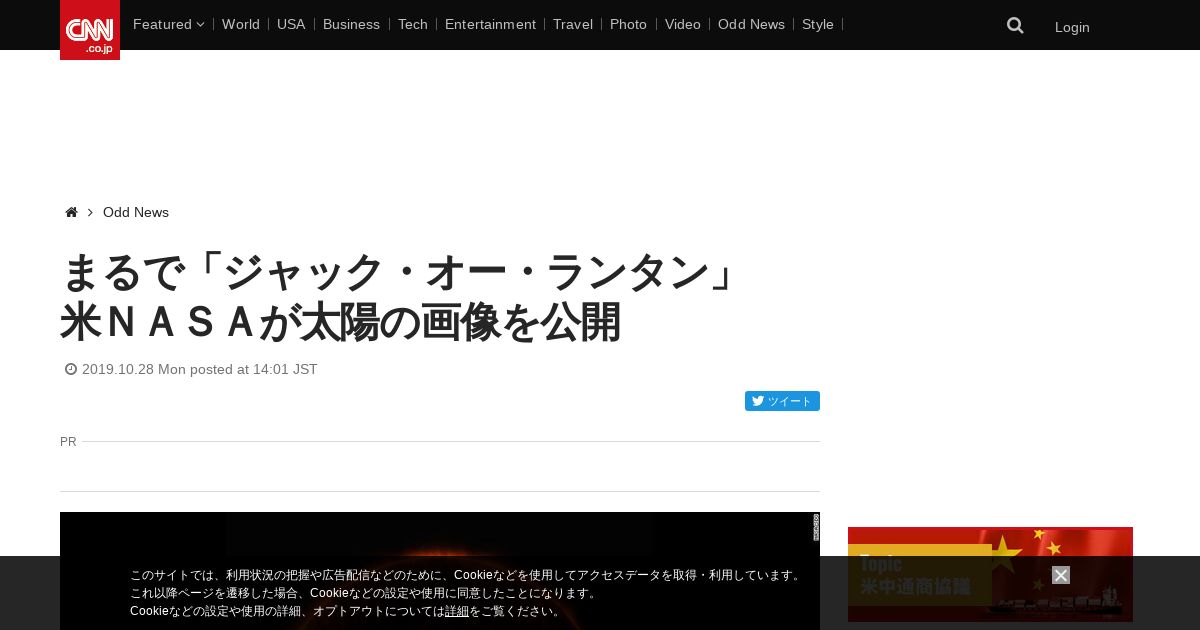Open the 詳細 link in cookie notice

tap(457, 611)
